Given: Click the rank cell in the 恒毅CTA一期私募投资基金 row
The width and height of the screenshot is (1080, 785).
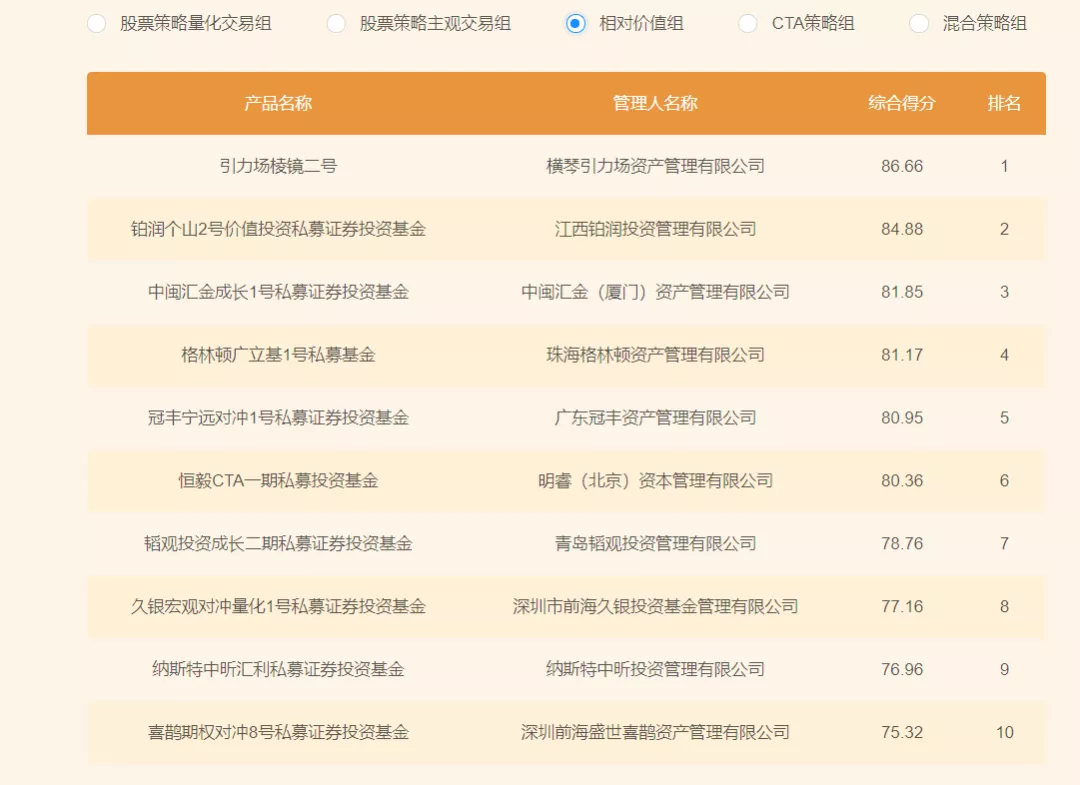Looking at the screenshot, I should tap(1004, 481).
